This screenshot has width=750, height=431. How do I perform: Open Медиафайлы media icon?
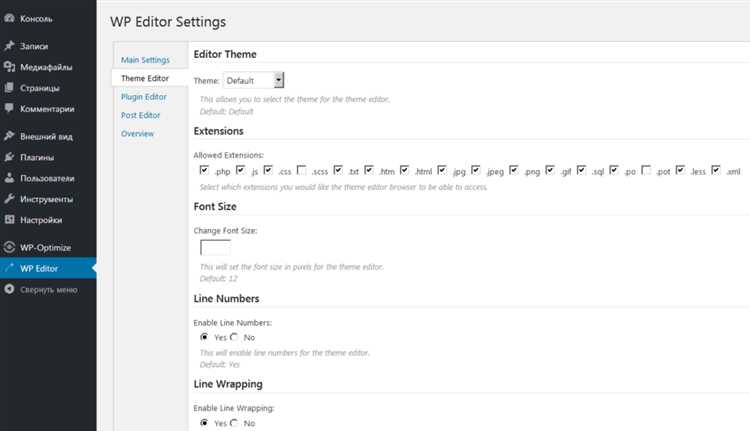[x=9, y=67]
